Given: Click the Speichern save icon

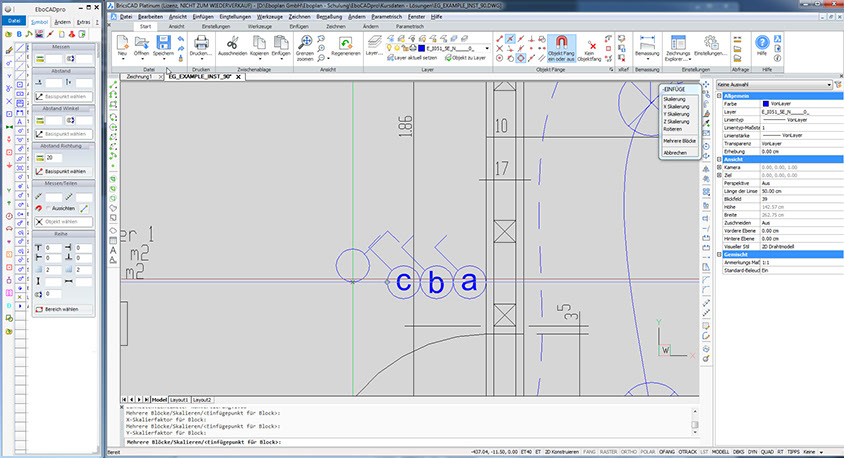Looking at the screenshot, I should point(166,43).
